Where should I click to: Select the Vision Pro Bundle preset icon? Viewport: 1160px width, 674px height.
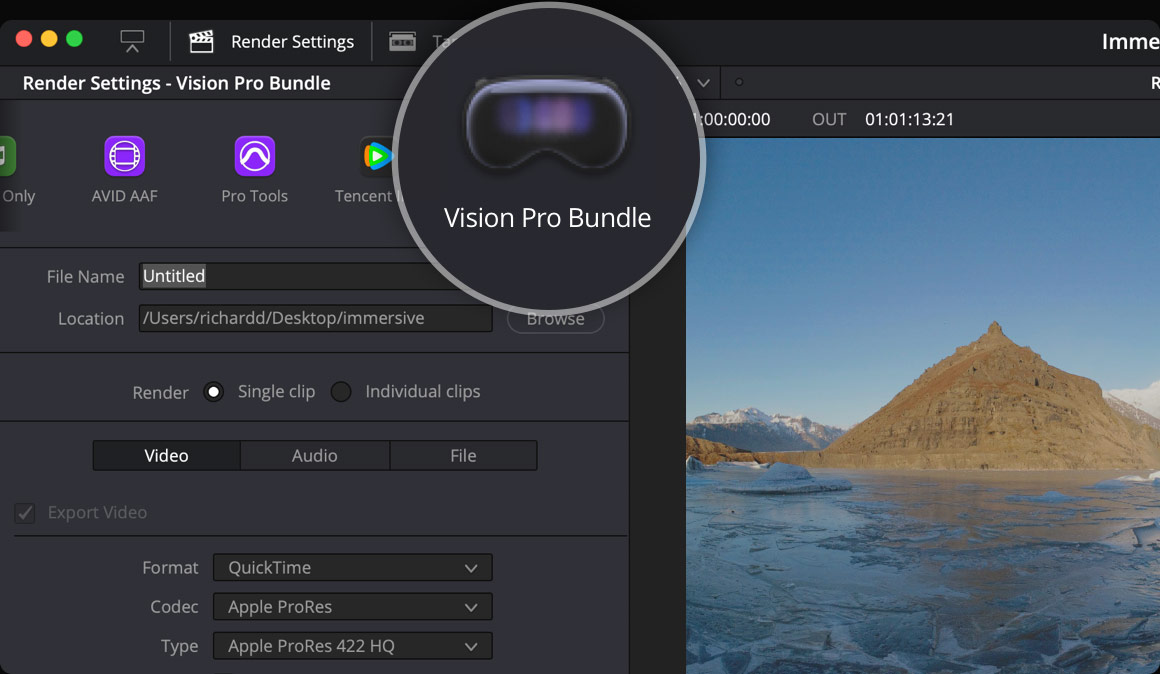click(x=547, y=123)
